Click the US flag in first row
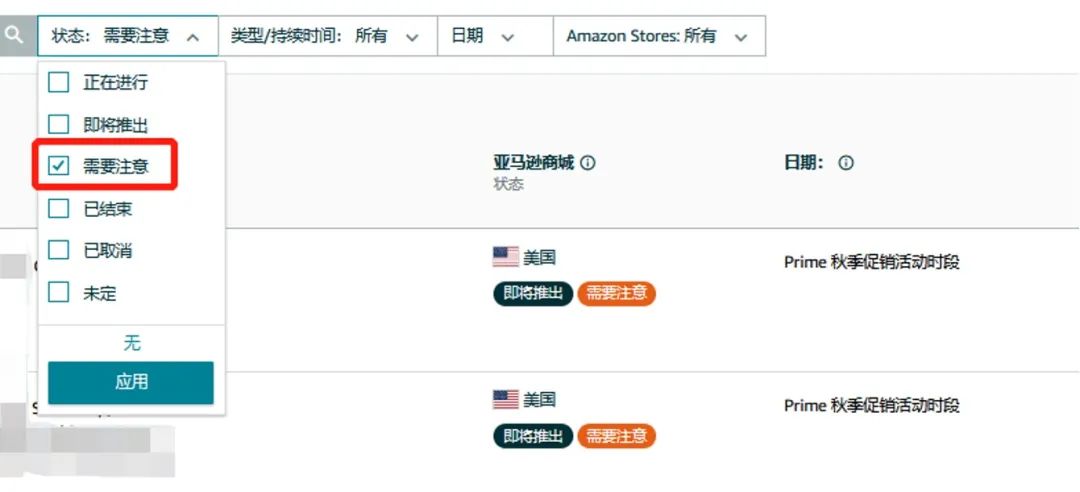1080x492 pixels. click(505, 258)
